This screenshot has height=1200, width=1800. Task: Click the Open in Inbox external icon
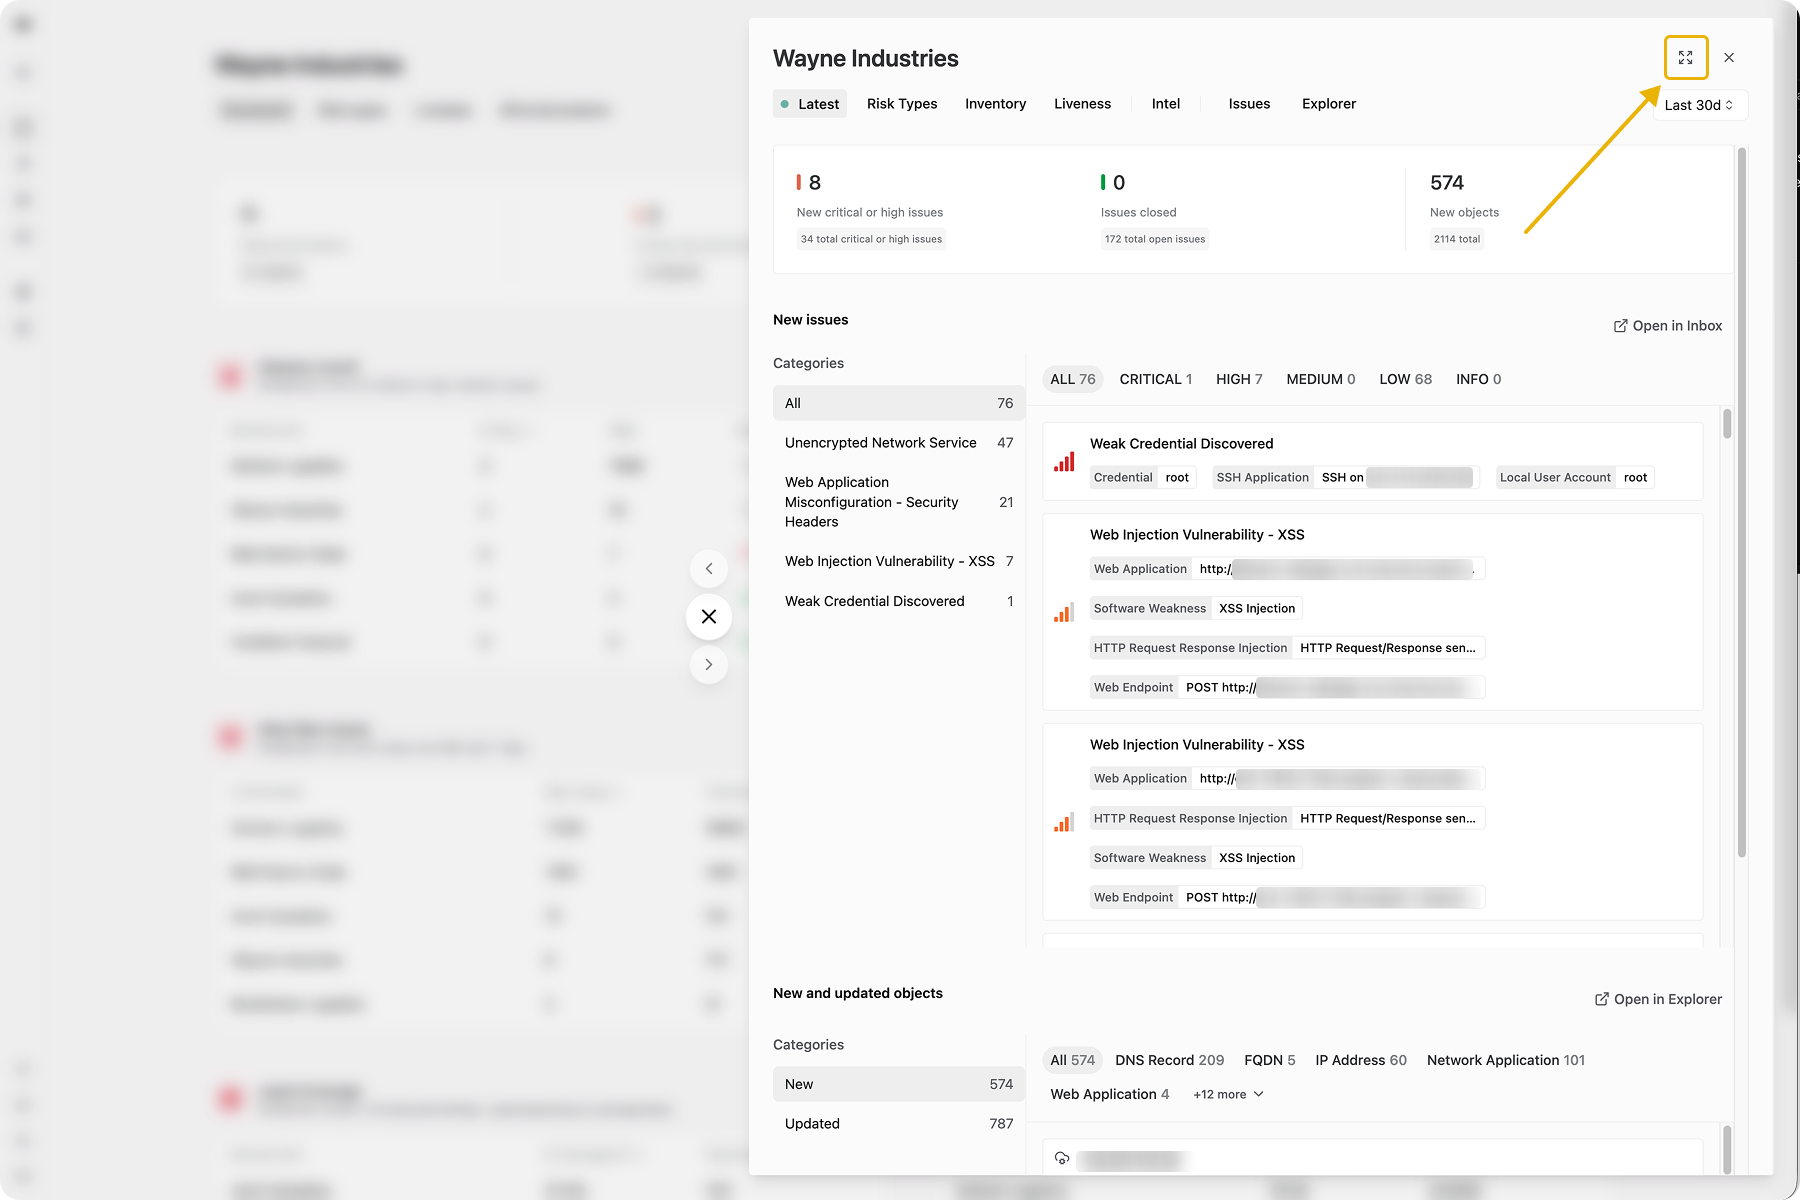pyautogui.click(x=1620, y=326)
